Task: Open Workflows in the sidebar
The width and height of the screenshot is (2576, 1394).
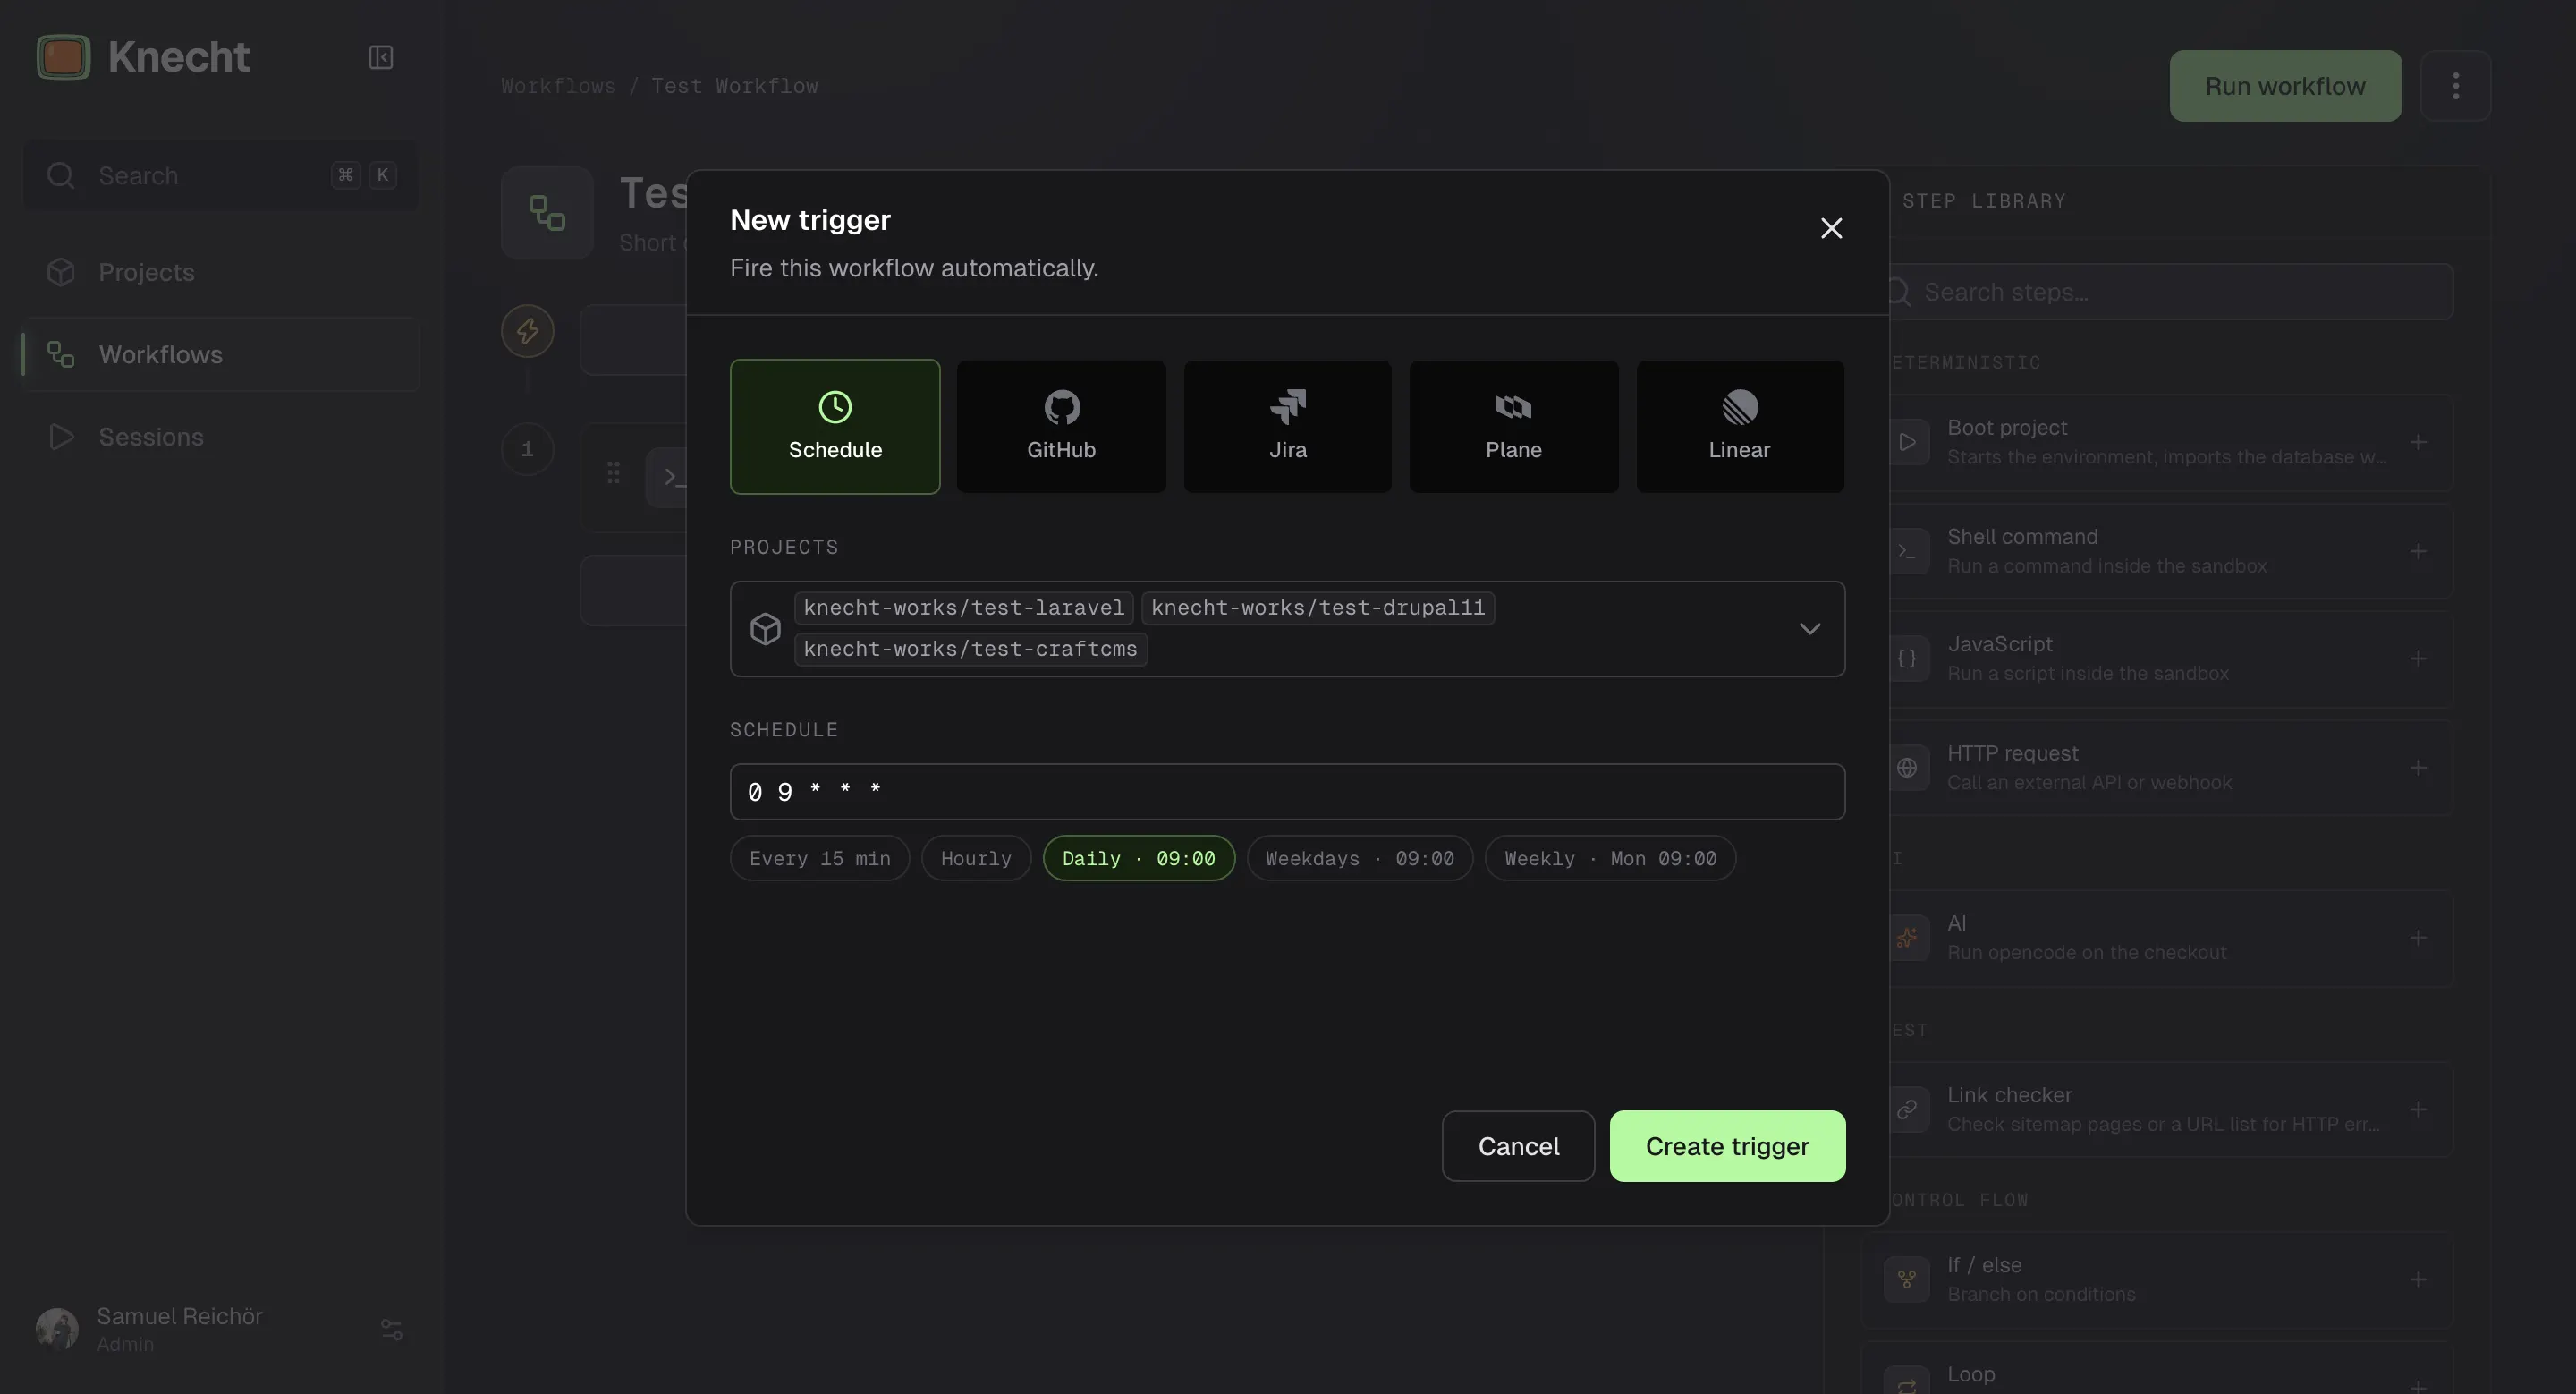Action: tap(221, 354)
